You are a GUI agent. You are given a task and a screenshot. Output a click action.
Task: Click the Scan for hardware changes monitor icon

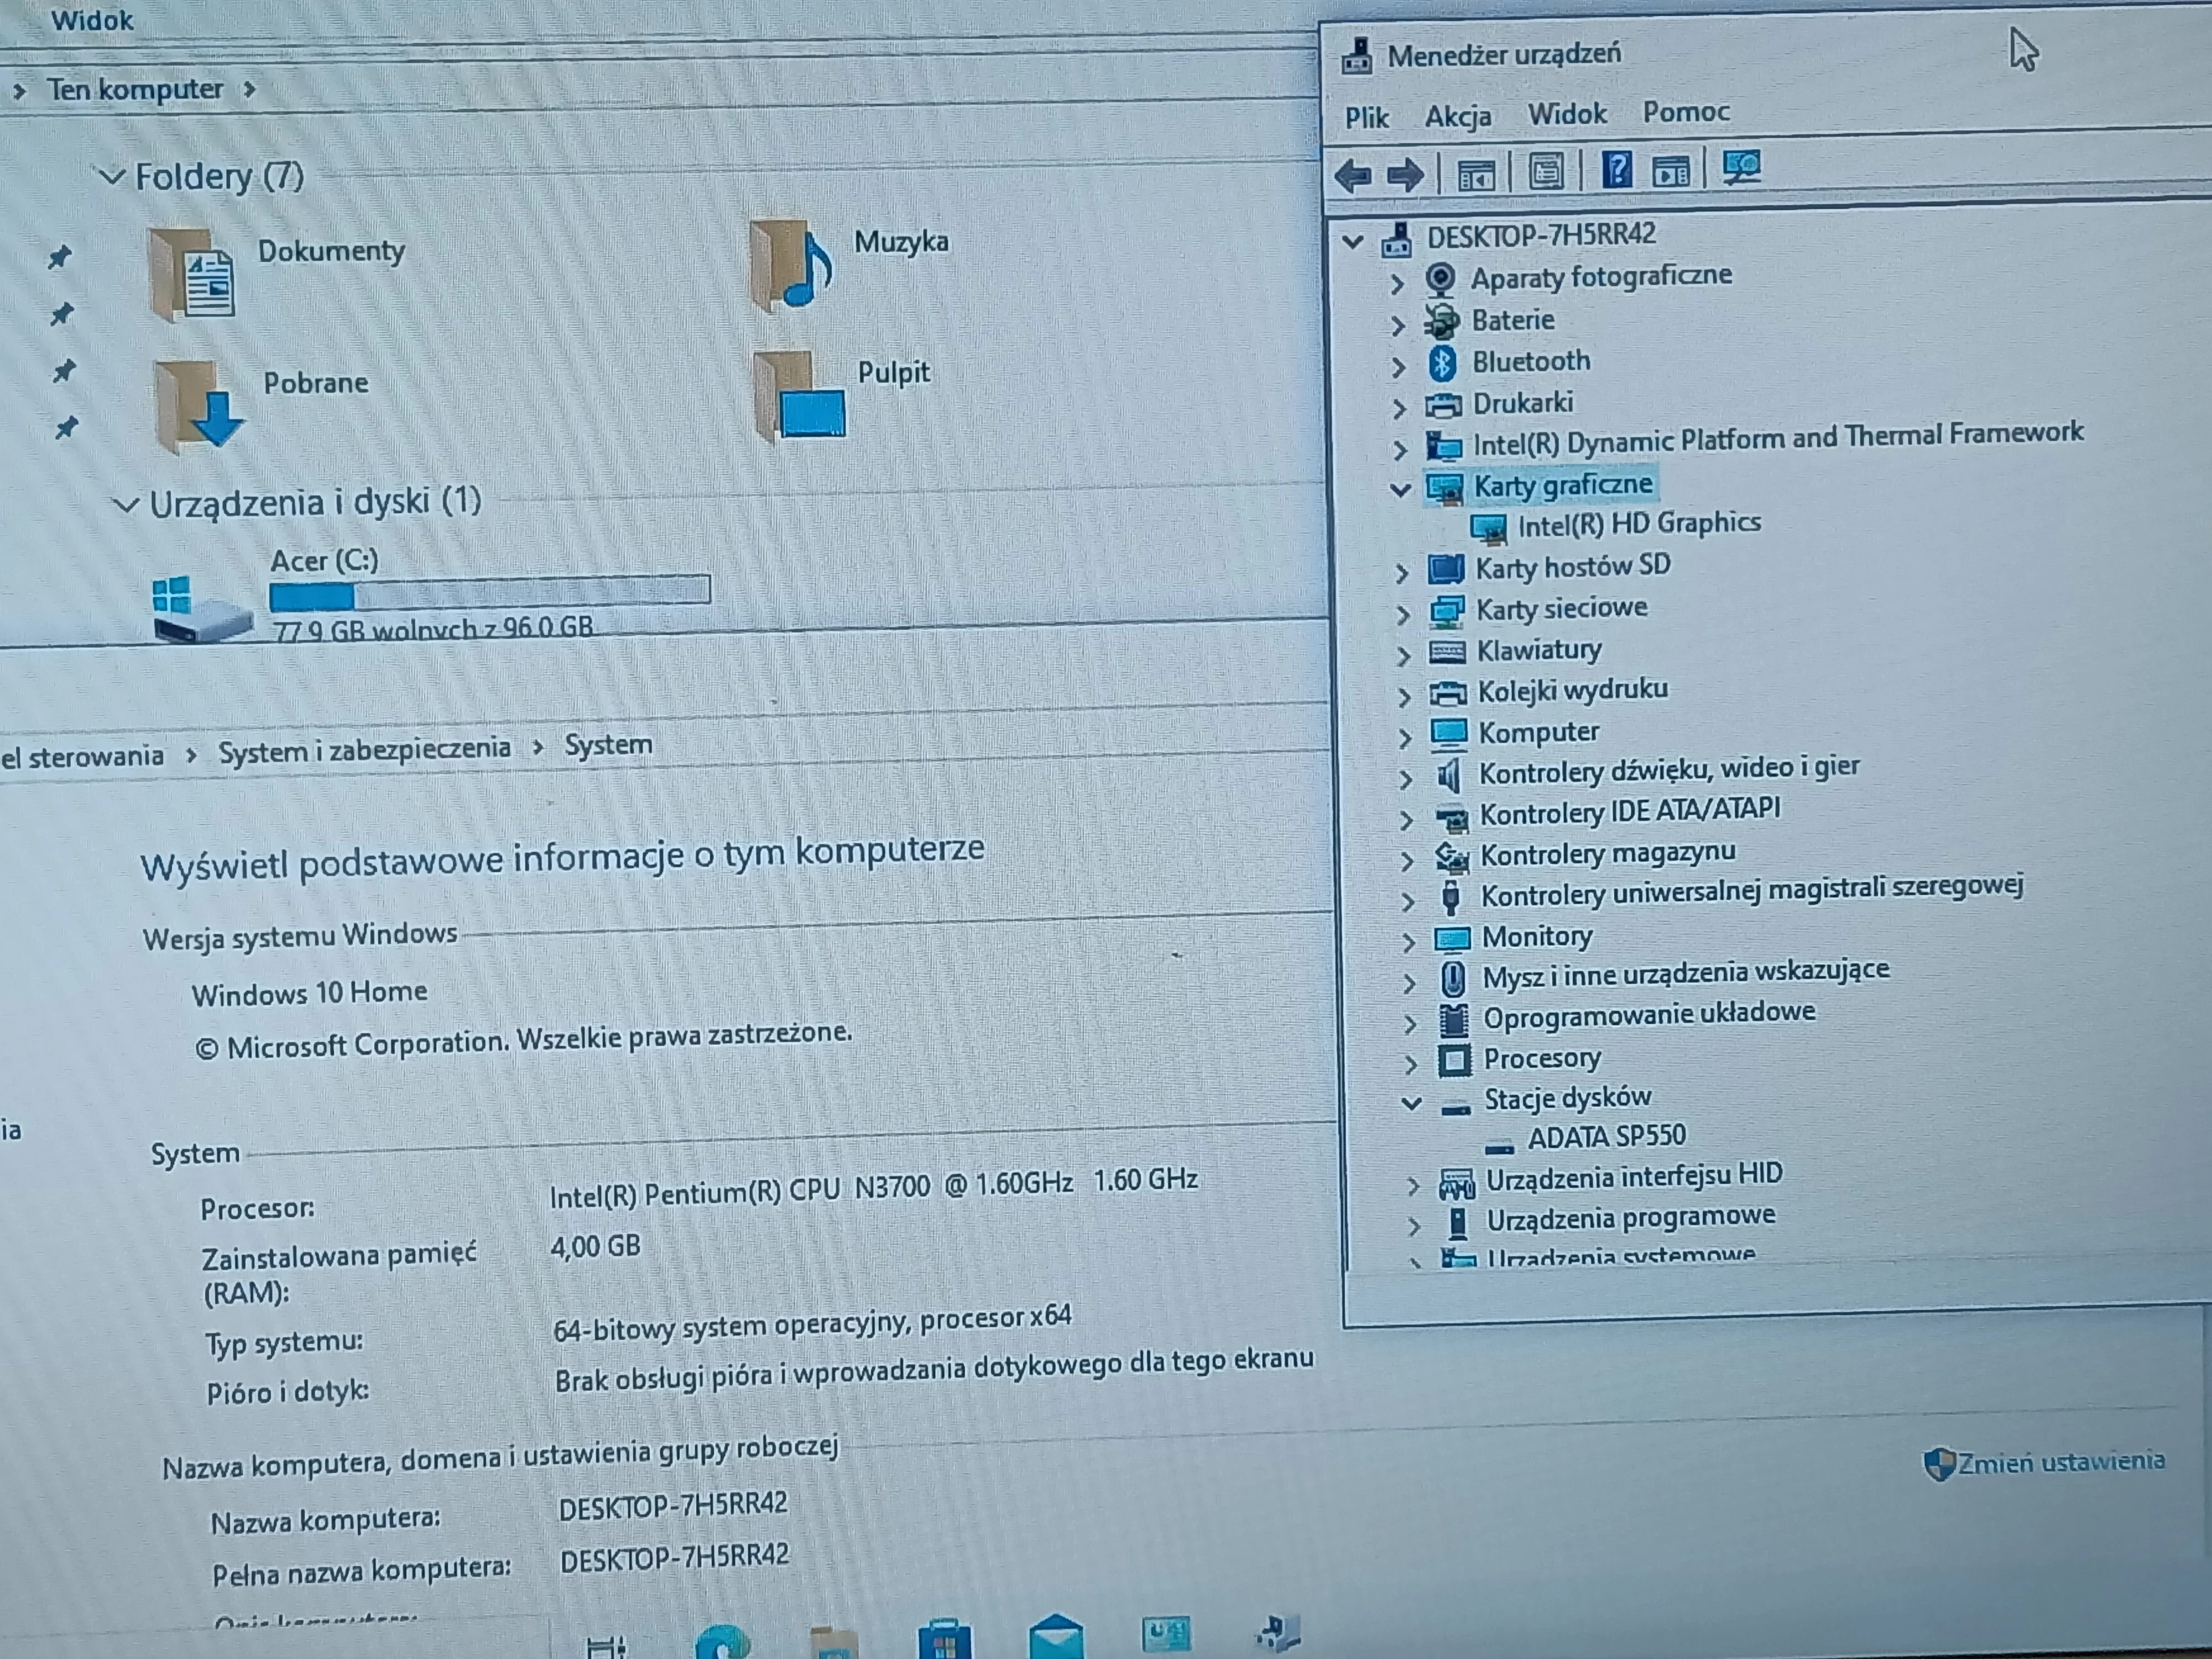point(1741,167)
